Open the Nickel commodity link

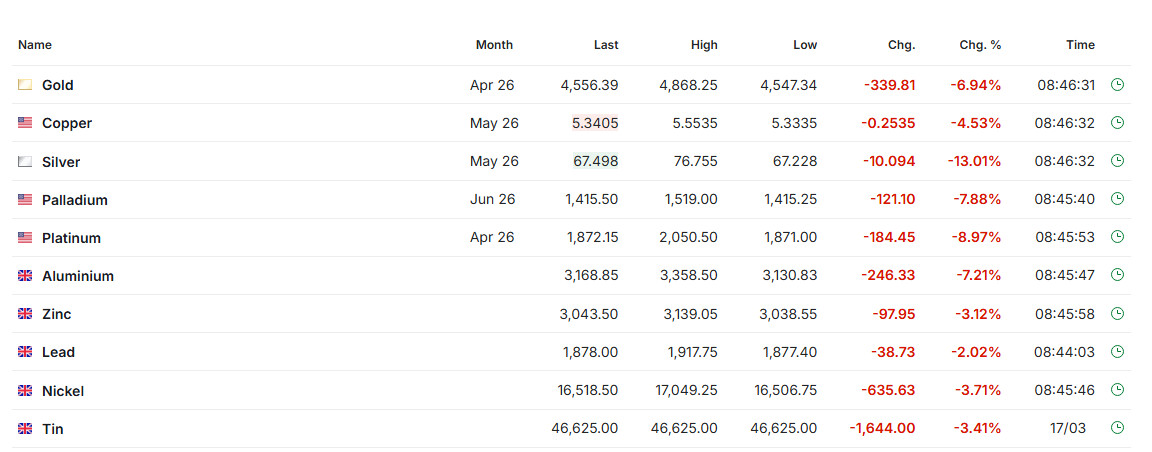[63, 391]
